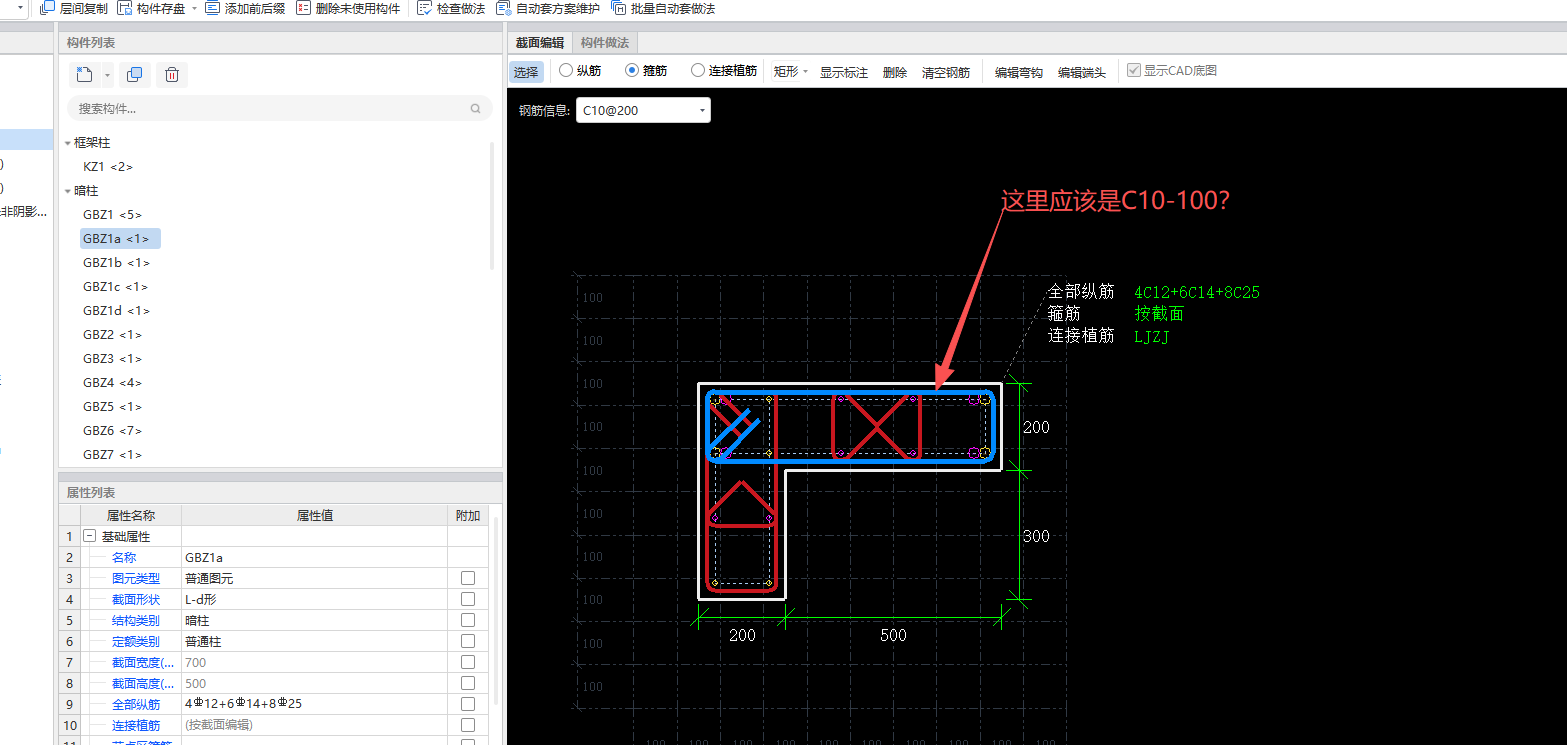Click the 层间复制 copy icon

tap(47, 8)
